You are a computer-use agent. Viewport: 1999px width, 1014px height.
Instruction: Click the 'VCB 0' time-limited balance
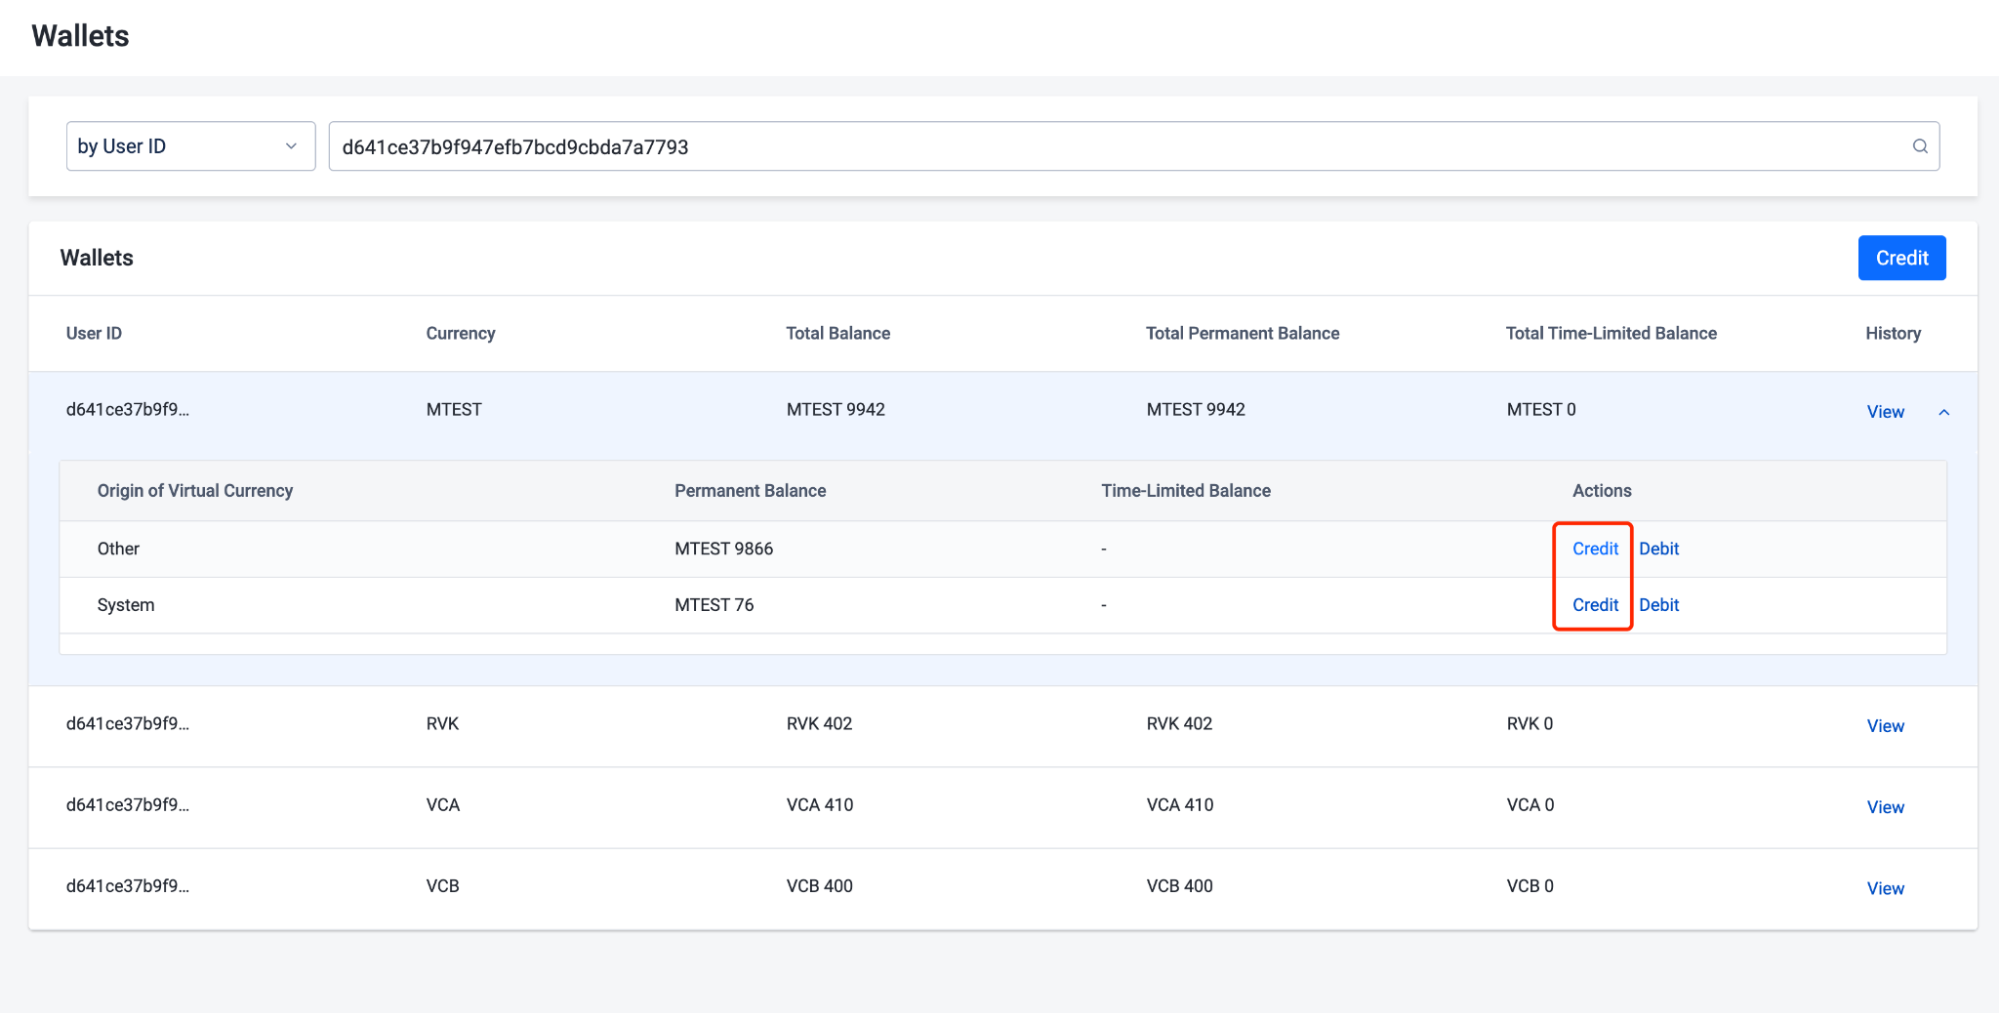1529,886
